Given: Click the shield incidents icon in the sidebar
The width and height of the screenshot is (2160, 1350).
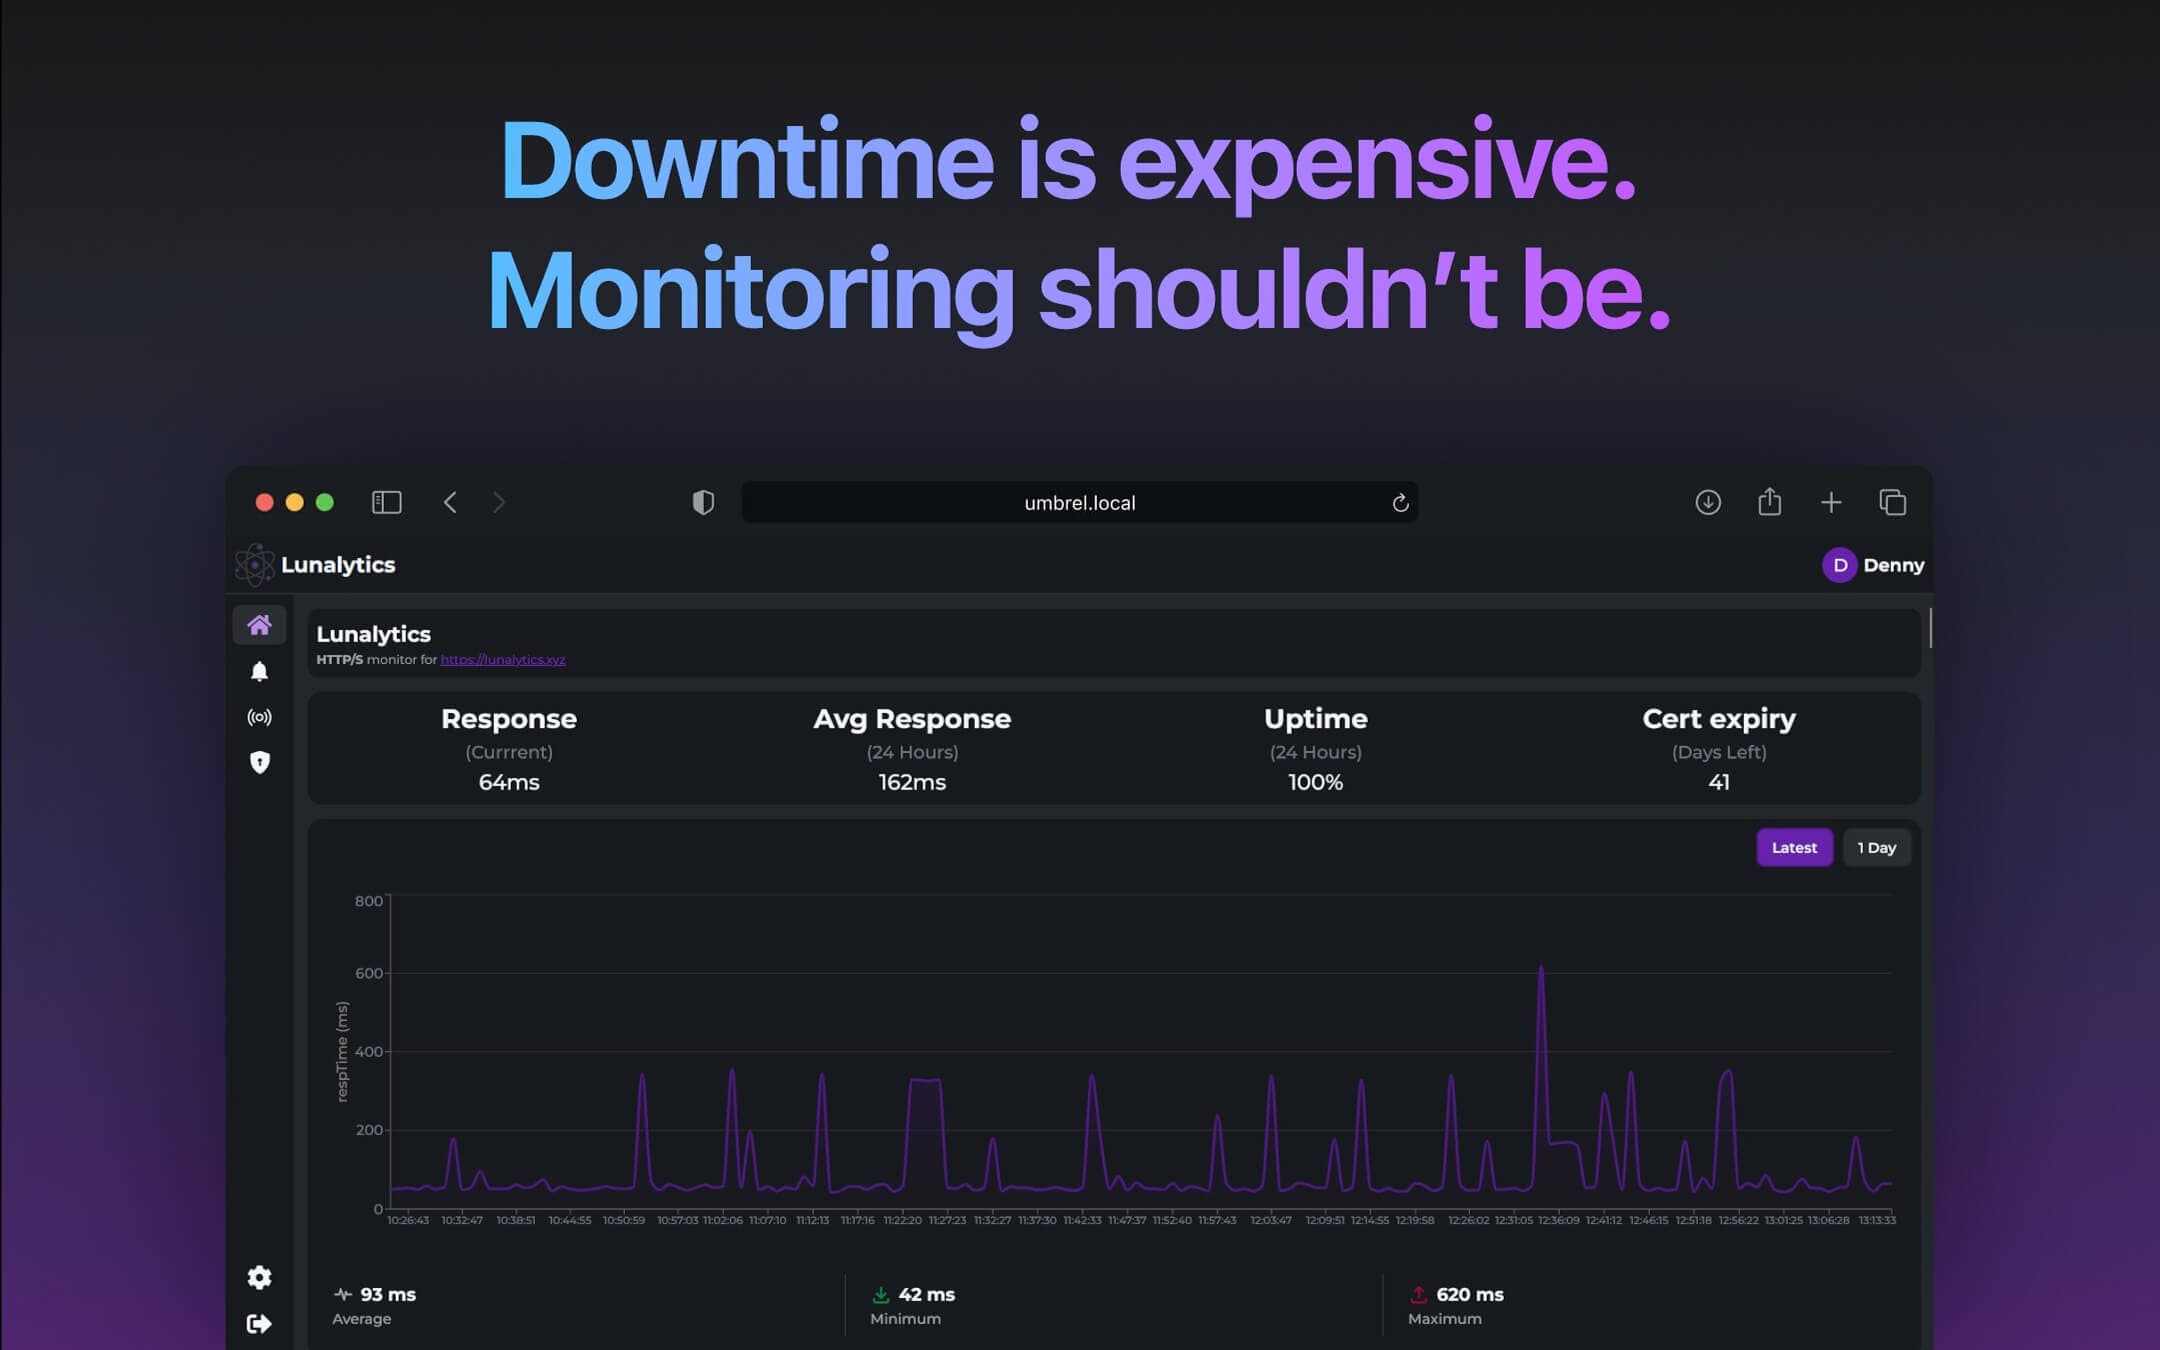Looking at the screenshot, I should (x=259, y=762).
